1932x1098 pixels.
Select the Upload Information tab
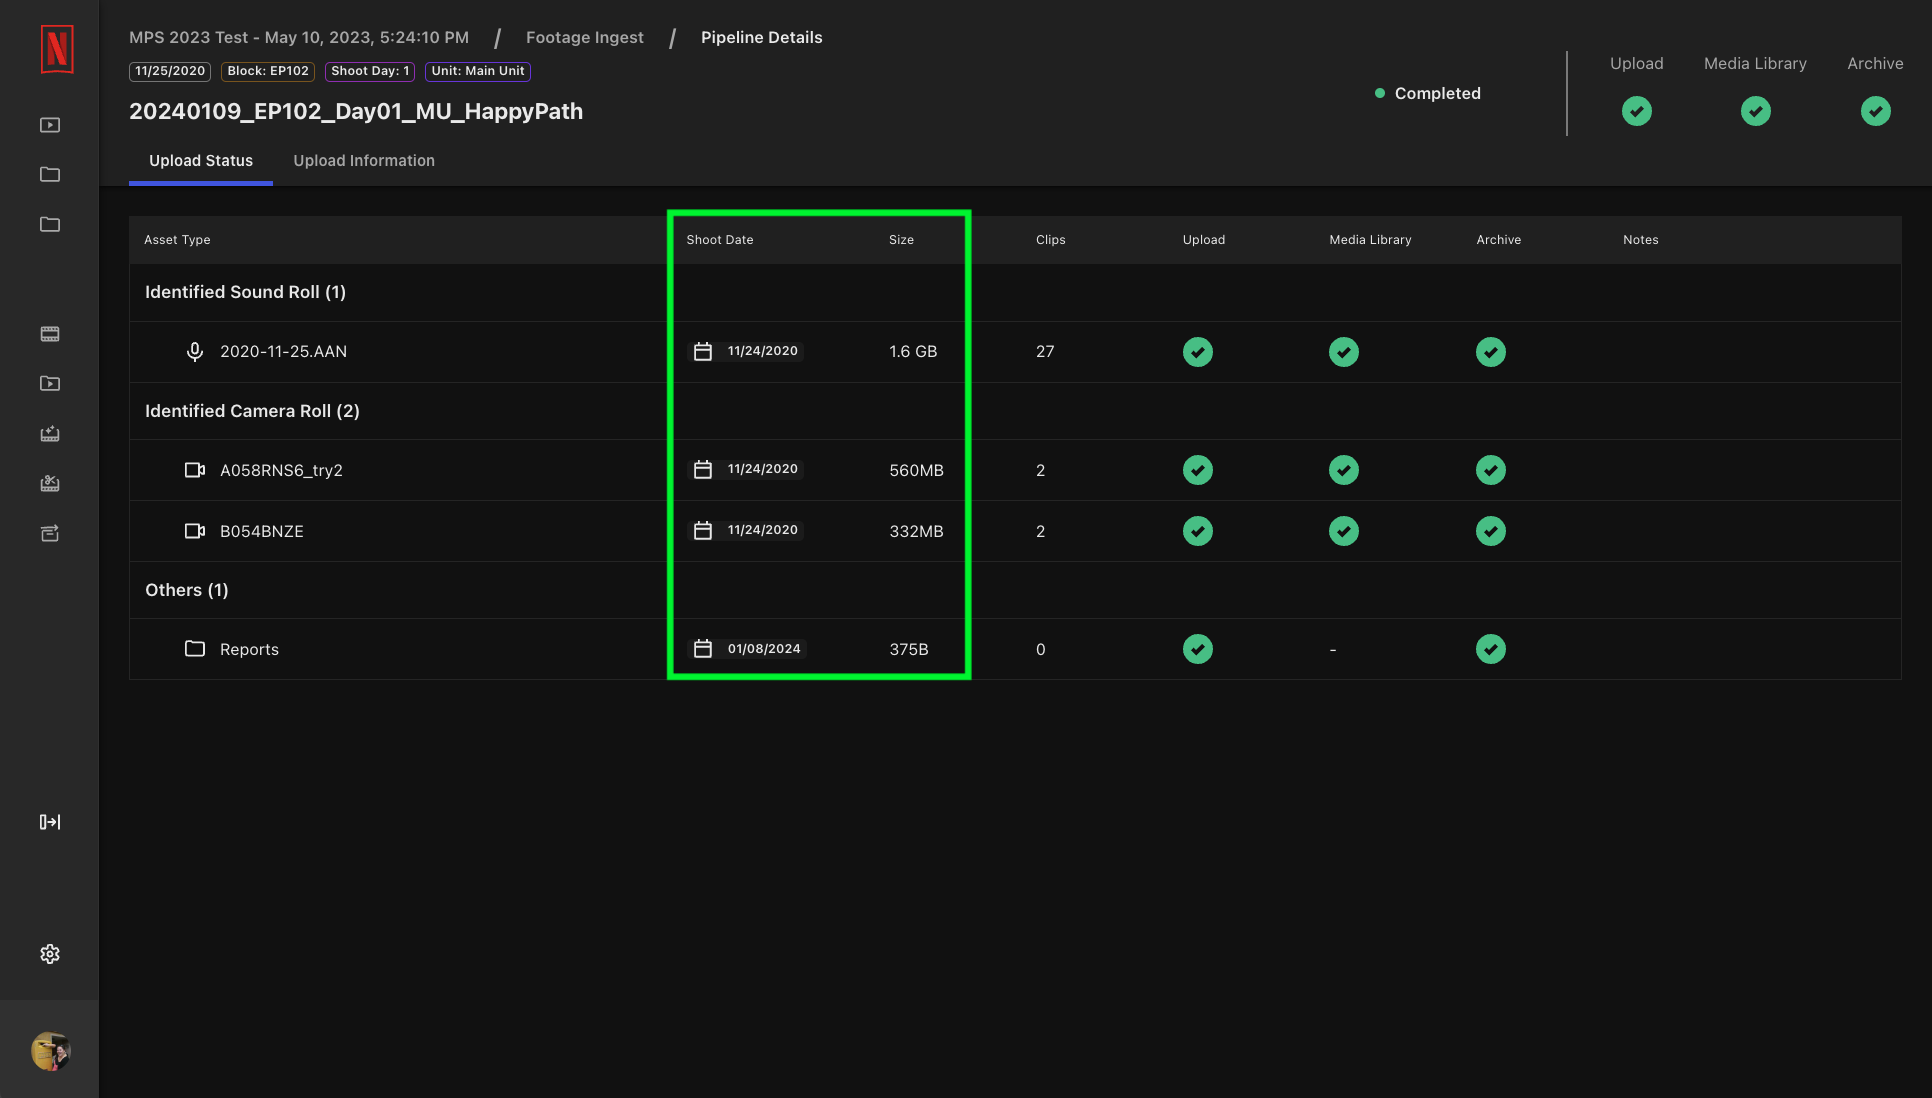pos(364,161)
